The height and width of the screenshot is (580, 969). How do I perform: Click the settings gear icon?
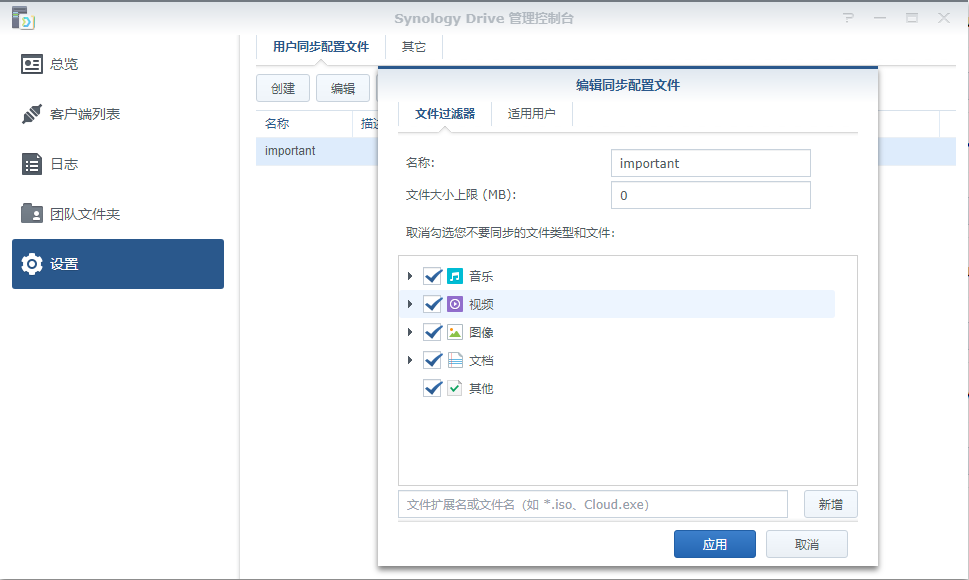click(32, 264)
